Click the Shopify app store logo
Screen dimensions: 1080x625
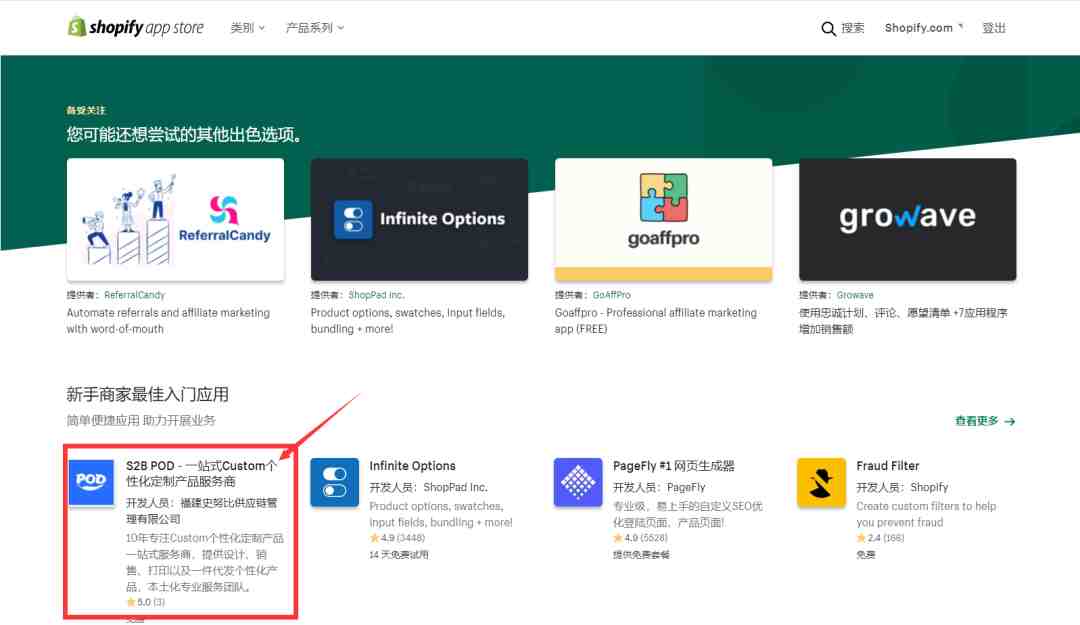(x=136, y=28)
